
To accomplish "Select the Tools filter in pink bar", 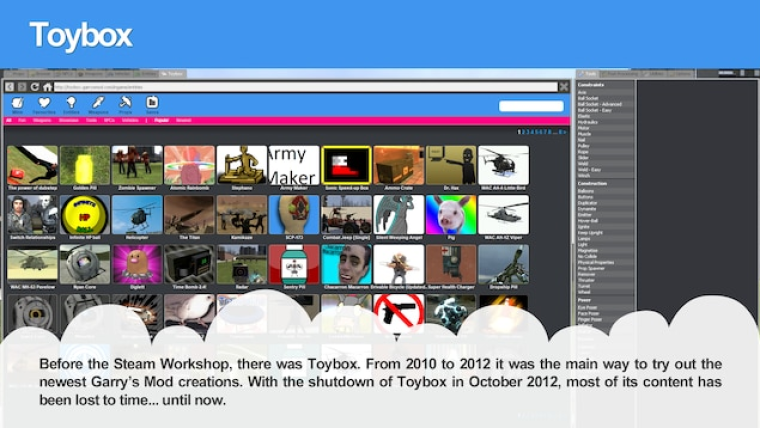I will click(x=91, y=120).
